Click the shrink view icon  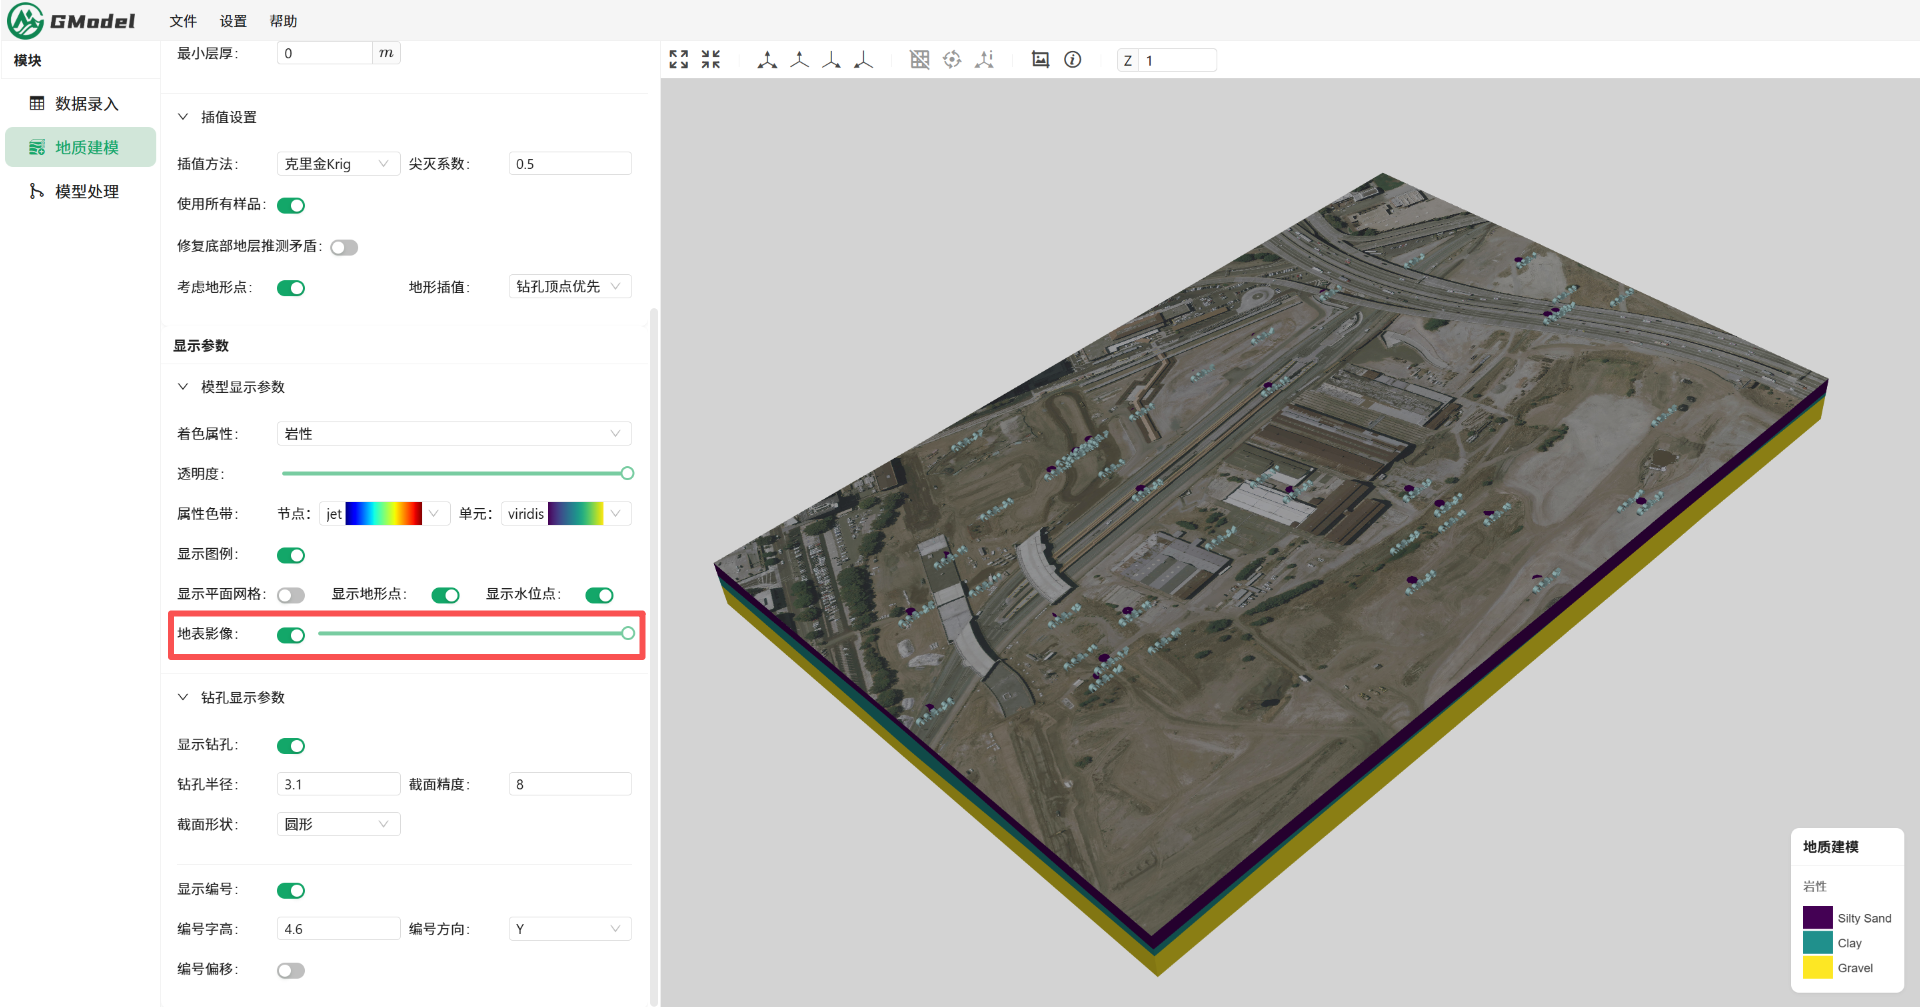coord(711,60)
